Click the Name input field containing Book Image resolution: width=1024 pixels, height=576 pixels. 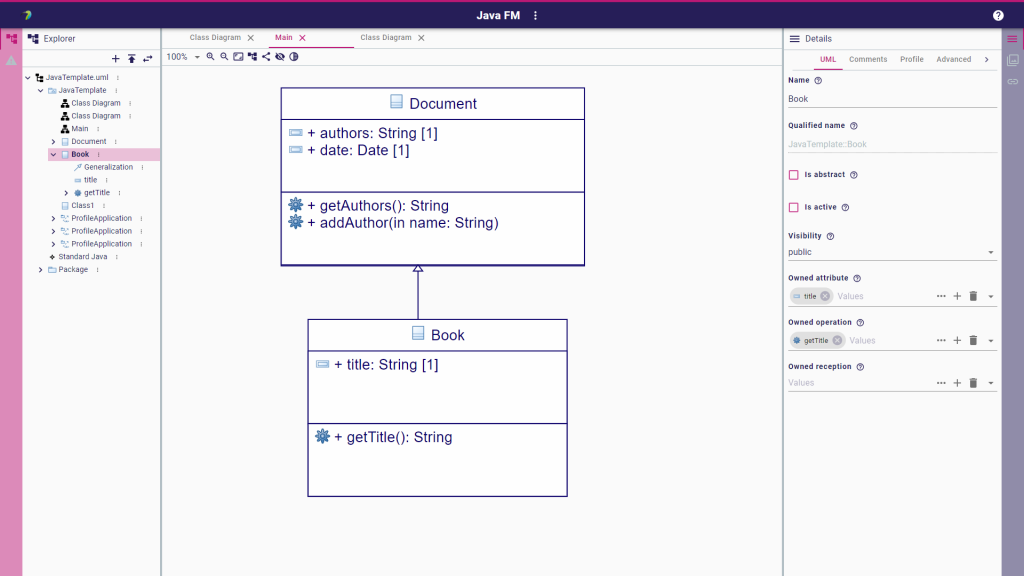892,99
